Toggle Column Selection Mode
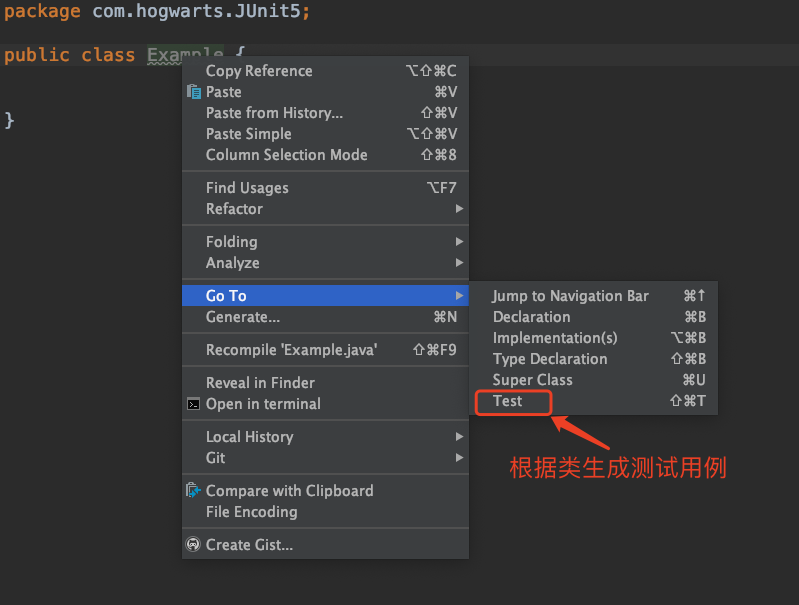The image size is (799, 605). (x=286, y=155)
